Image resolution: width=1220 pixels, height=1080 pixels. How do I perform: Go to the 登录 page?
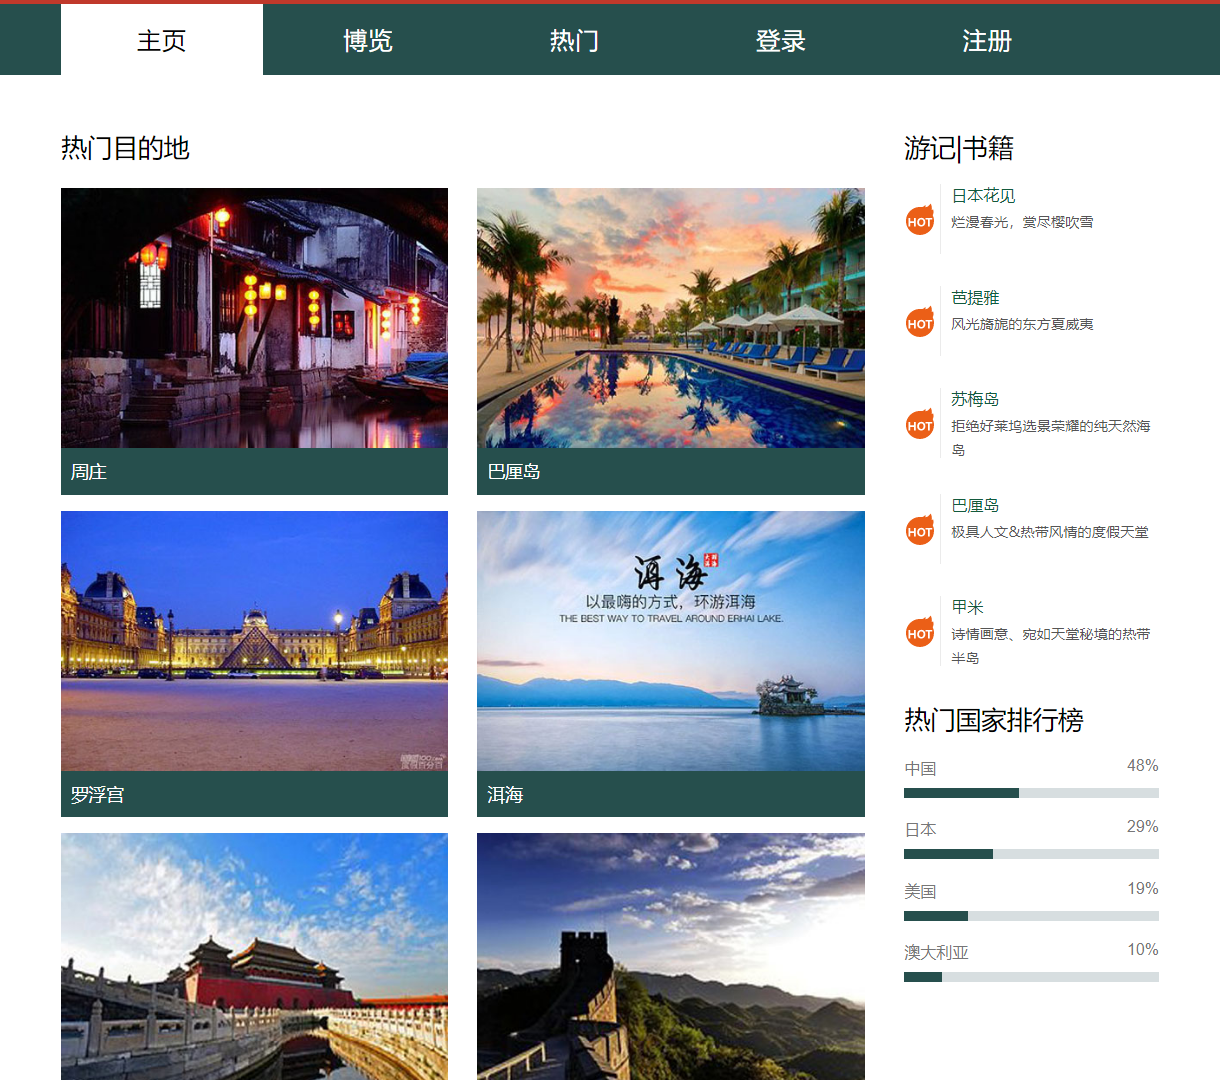780,40
